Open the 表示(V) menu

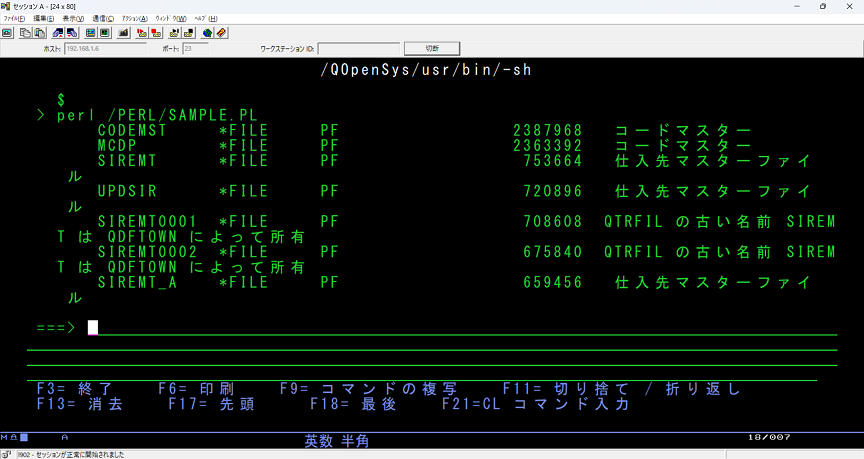[73, 19]
